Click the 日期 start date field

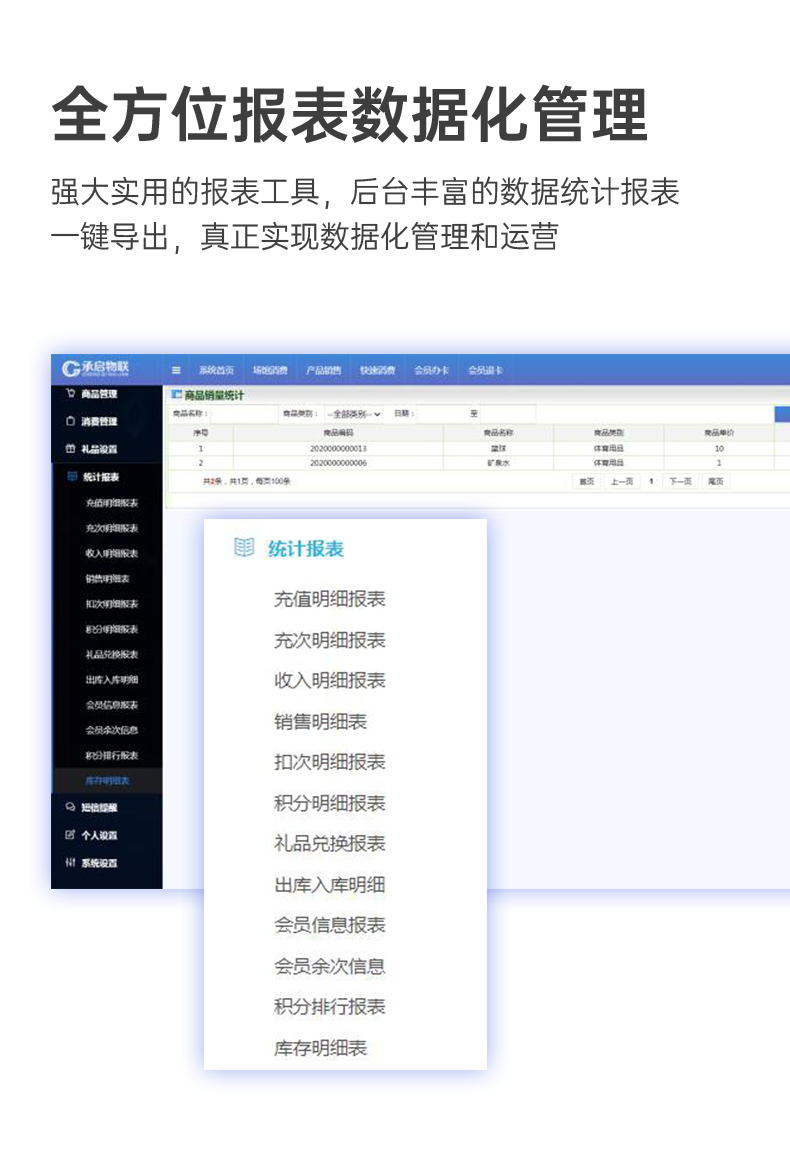coord(441,414)
